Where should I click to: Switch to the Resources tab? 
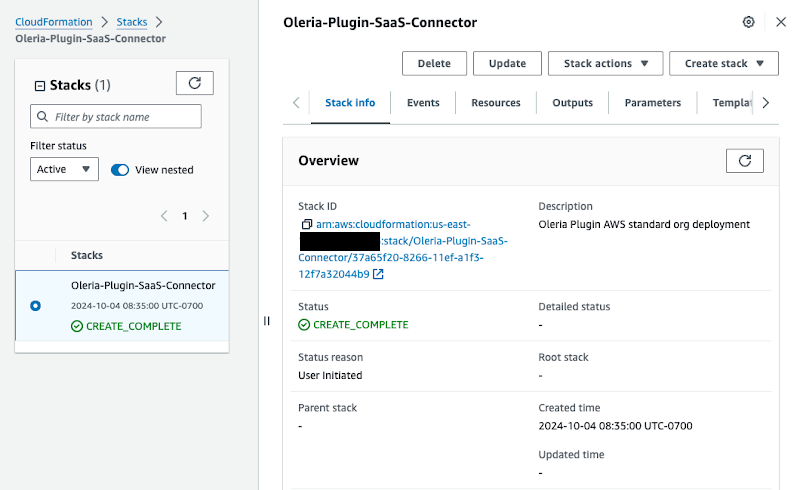point(495,103)
